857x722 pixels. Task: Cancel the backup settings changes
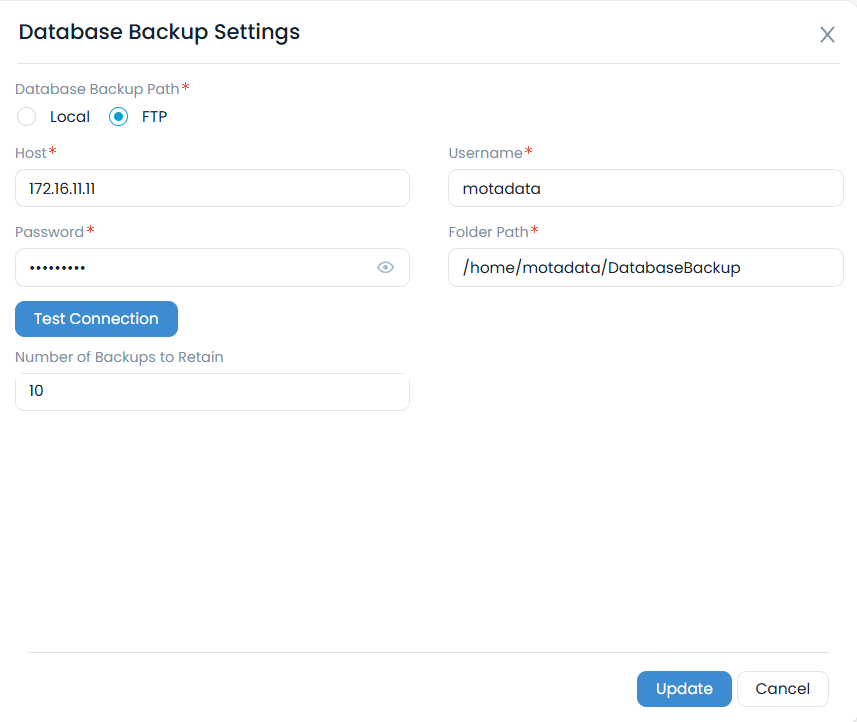782,689
